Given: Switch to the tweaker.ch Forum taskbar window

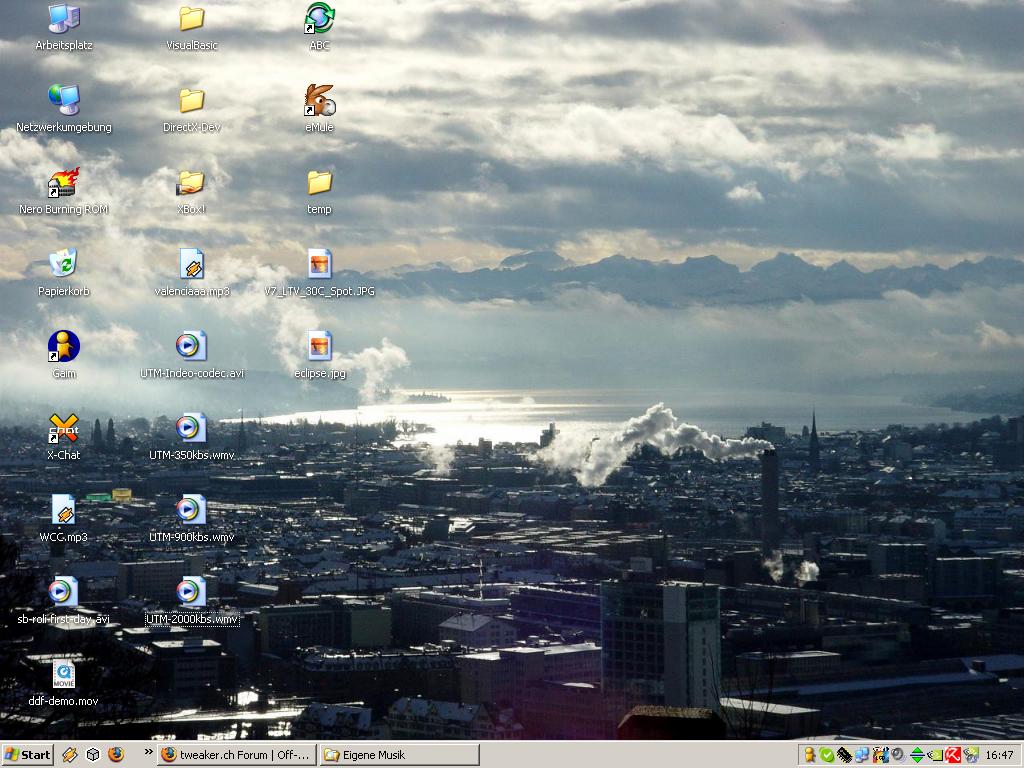Looking at the screenshot, I should [x=237, y=755].
